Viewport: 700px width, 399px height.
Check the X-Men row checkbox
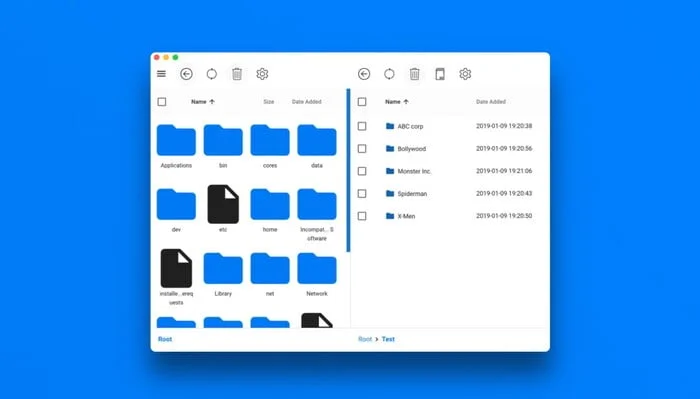tap(362, 216)
